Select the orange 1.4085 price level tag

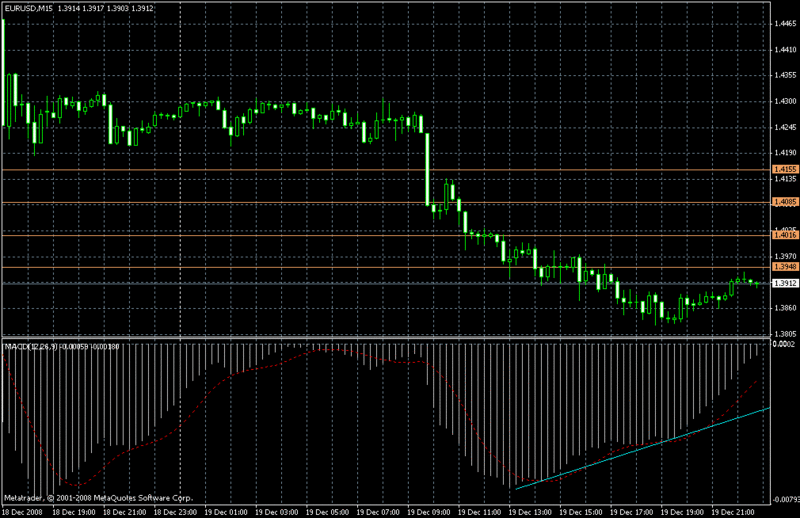tap(783, 202)
